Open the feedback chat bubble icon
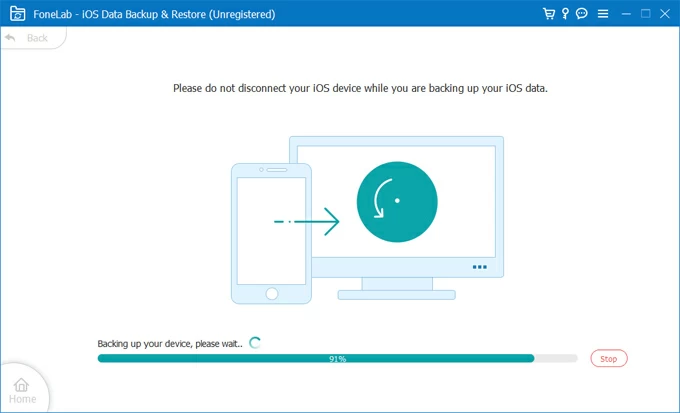 tap(582, 14)
